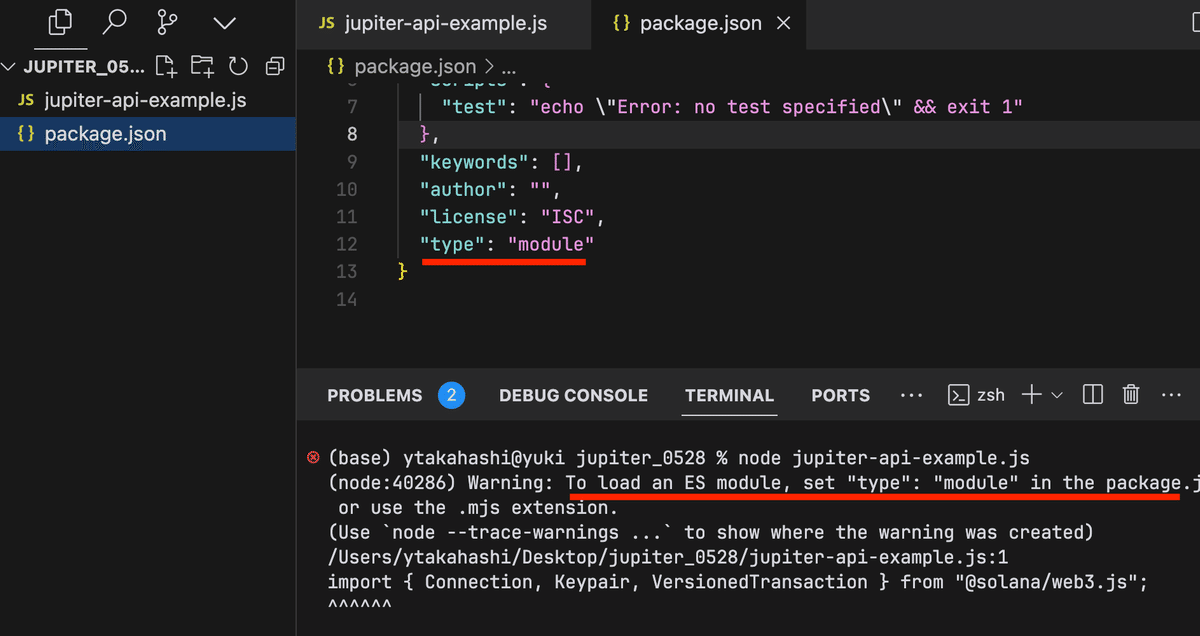
Task: Split the terminal pane
Action: coord(1093,395)
